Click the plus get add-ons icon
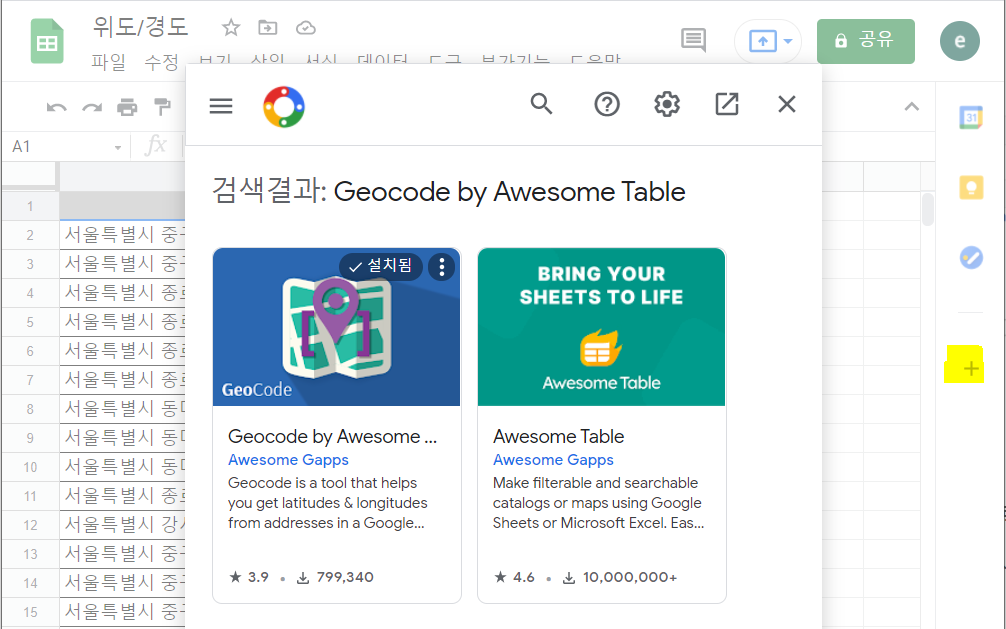The width and height of the screenshot is (1006, 629). [x=971, y=368]
